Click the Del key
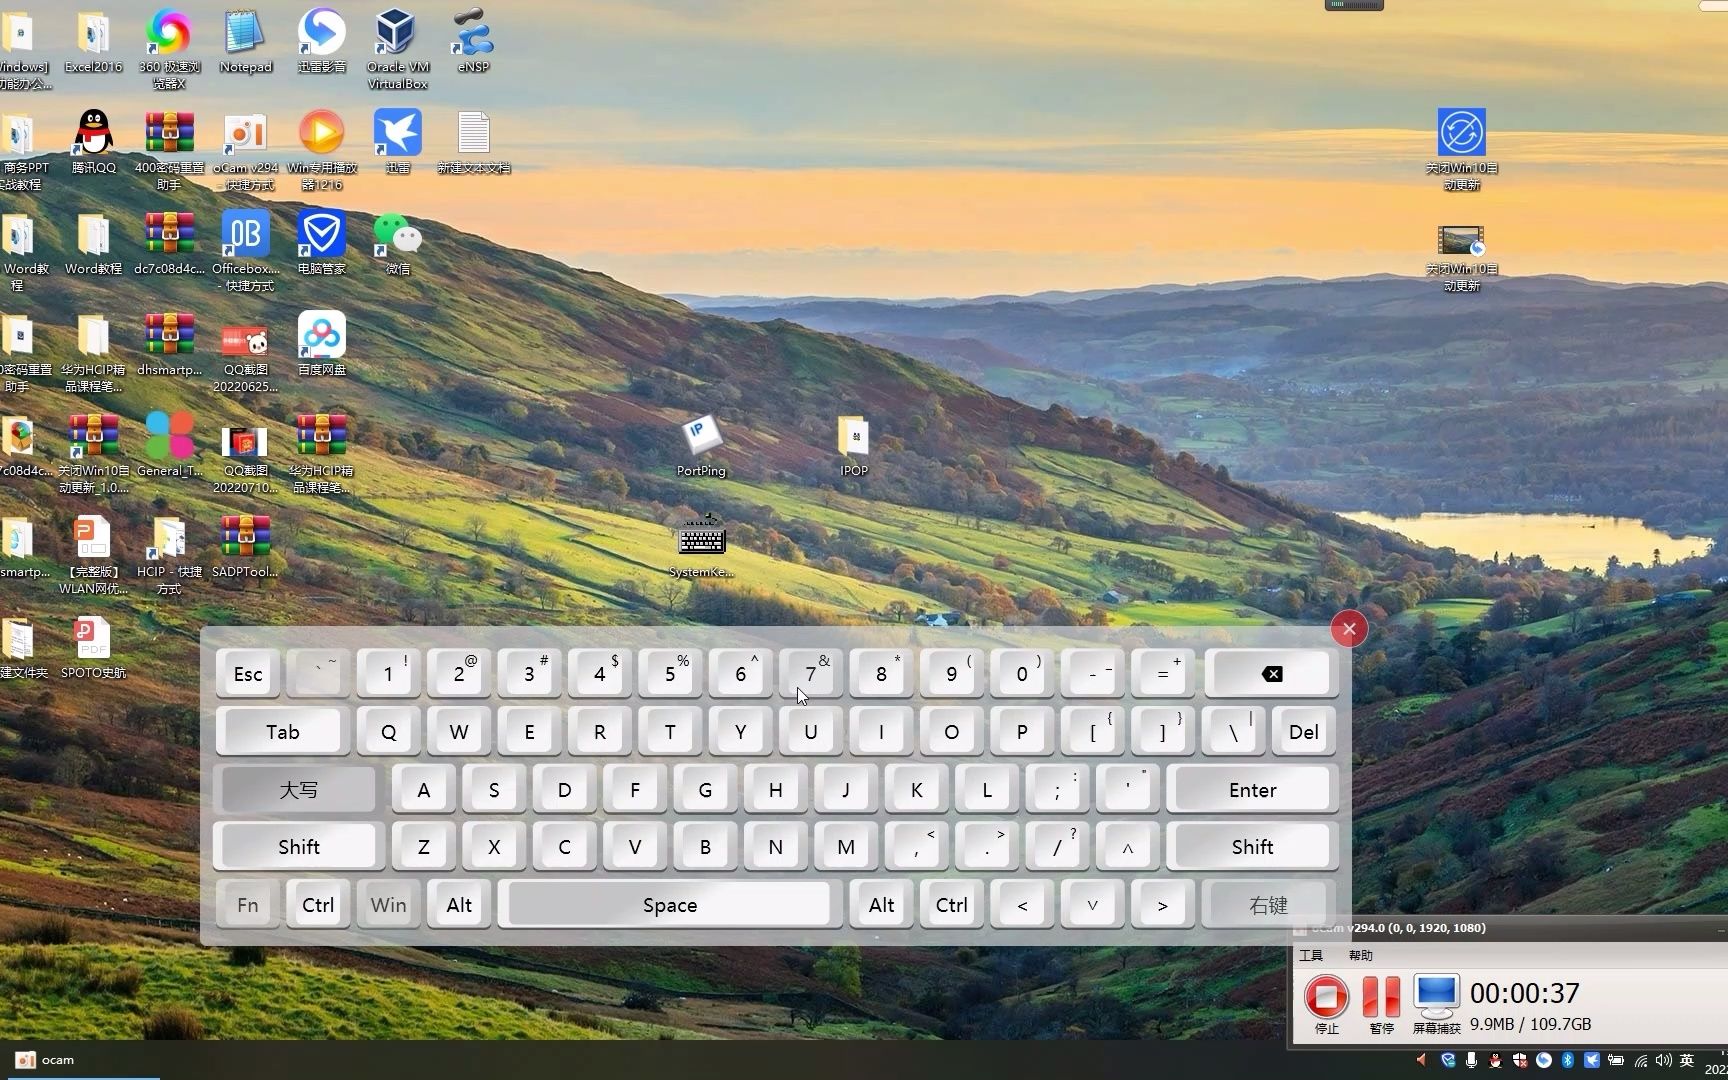The height and width of the screenshot is (1080, 1728). click(x=1303, y=732)
